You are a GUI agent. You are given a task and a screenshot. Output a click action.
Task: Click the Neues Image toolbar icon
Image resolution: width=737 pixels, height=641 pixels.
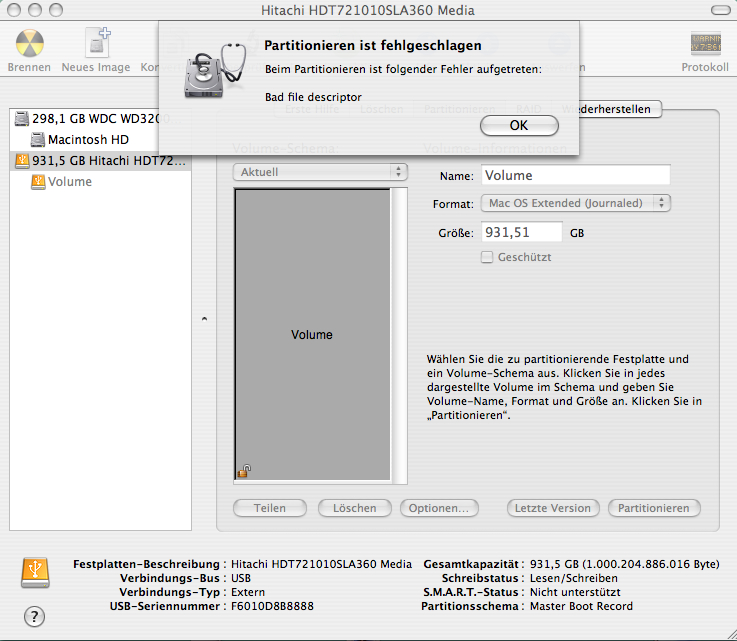click(x=97, y=42)
